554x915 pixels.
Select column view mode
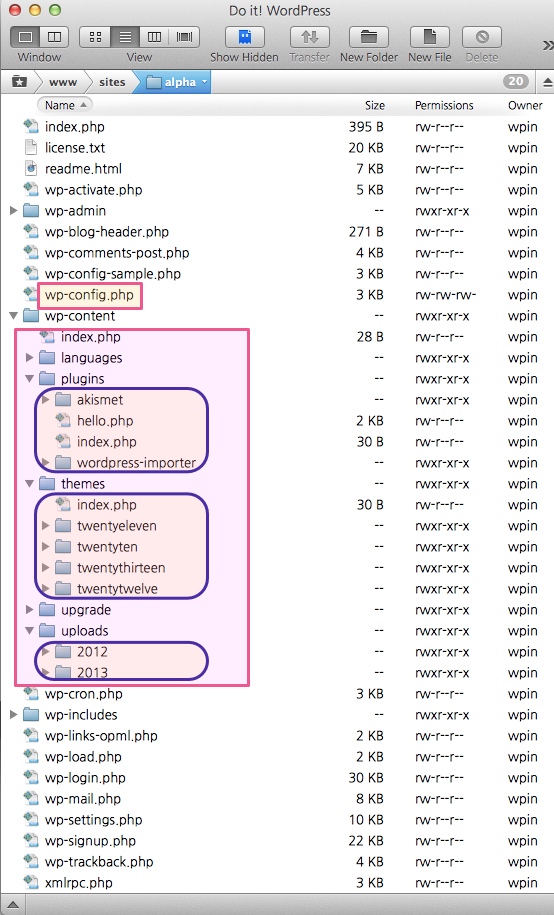(155, 37)
